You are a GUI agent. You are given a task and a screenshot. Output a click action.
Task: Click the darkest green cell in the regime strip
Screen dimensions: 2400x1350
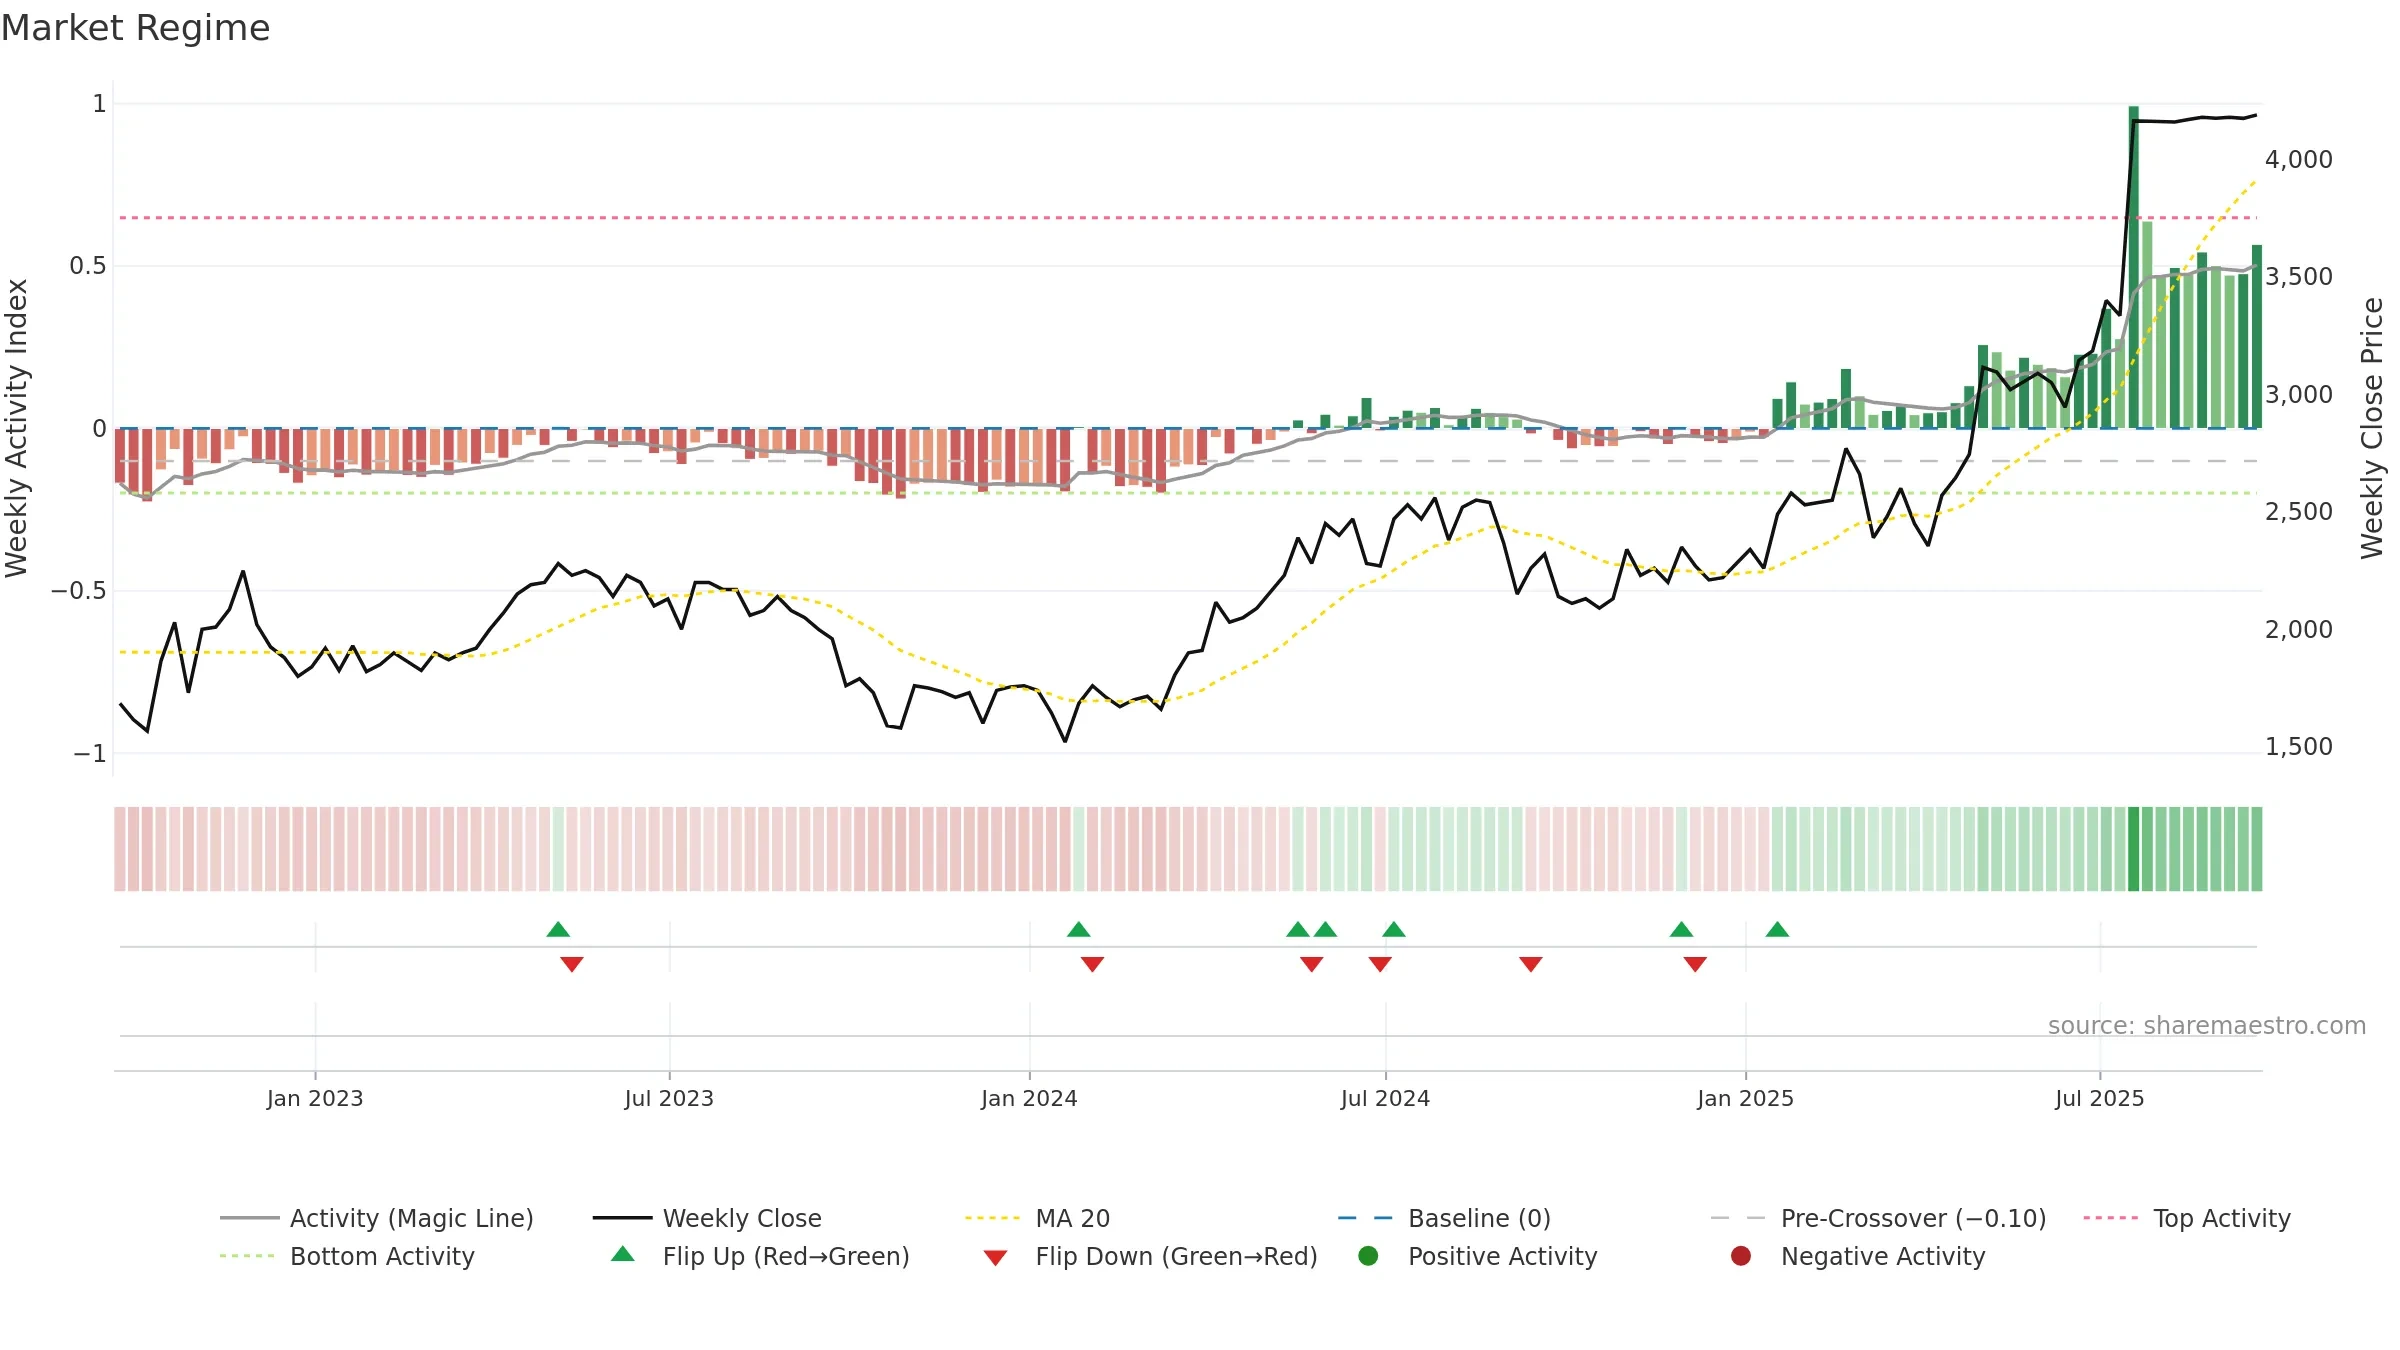(2133, 849)
